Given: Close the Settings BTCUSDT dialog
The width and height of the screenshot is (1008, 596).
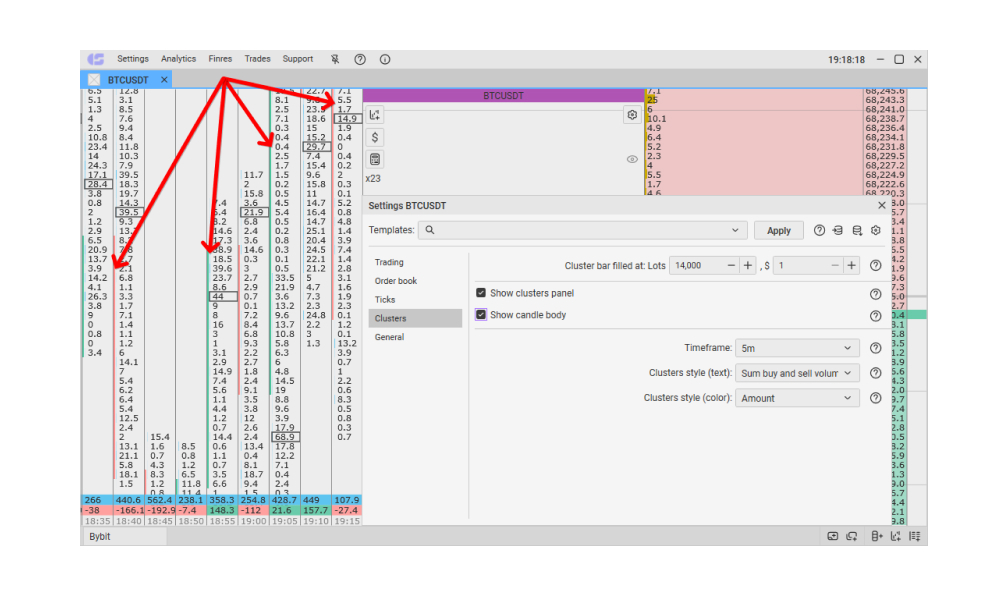Looking at the screenshot, I should click(882, 206).
